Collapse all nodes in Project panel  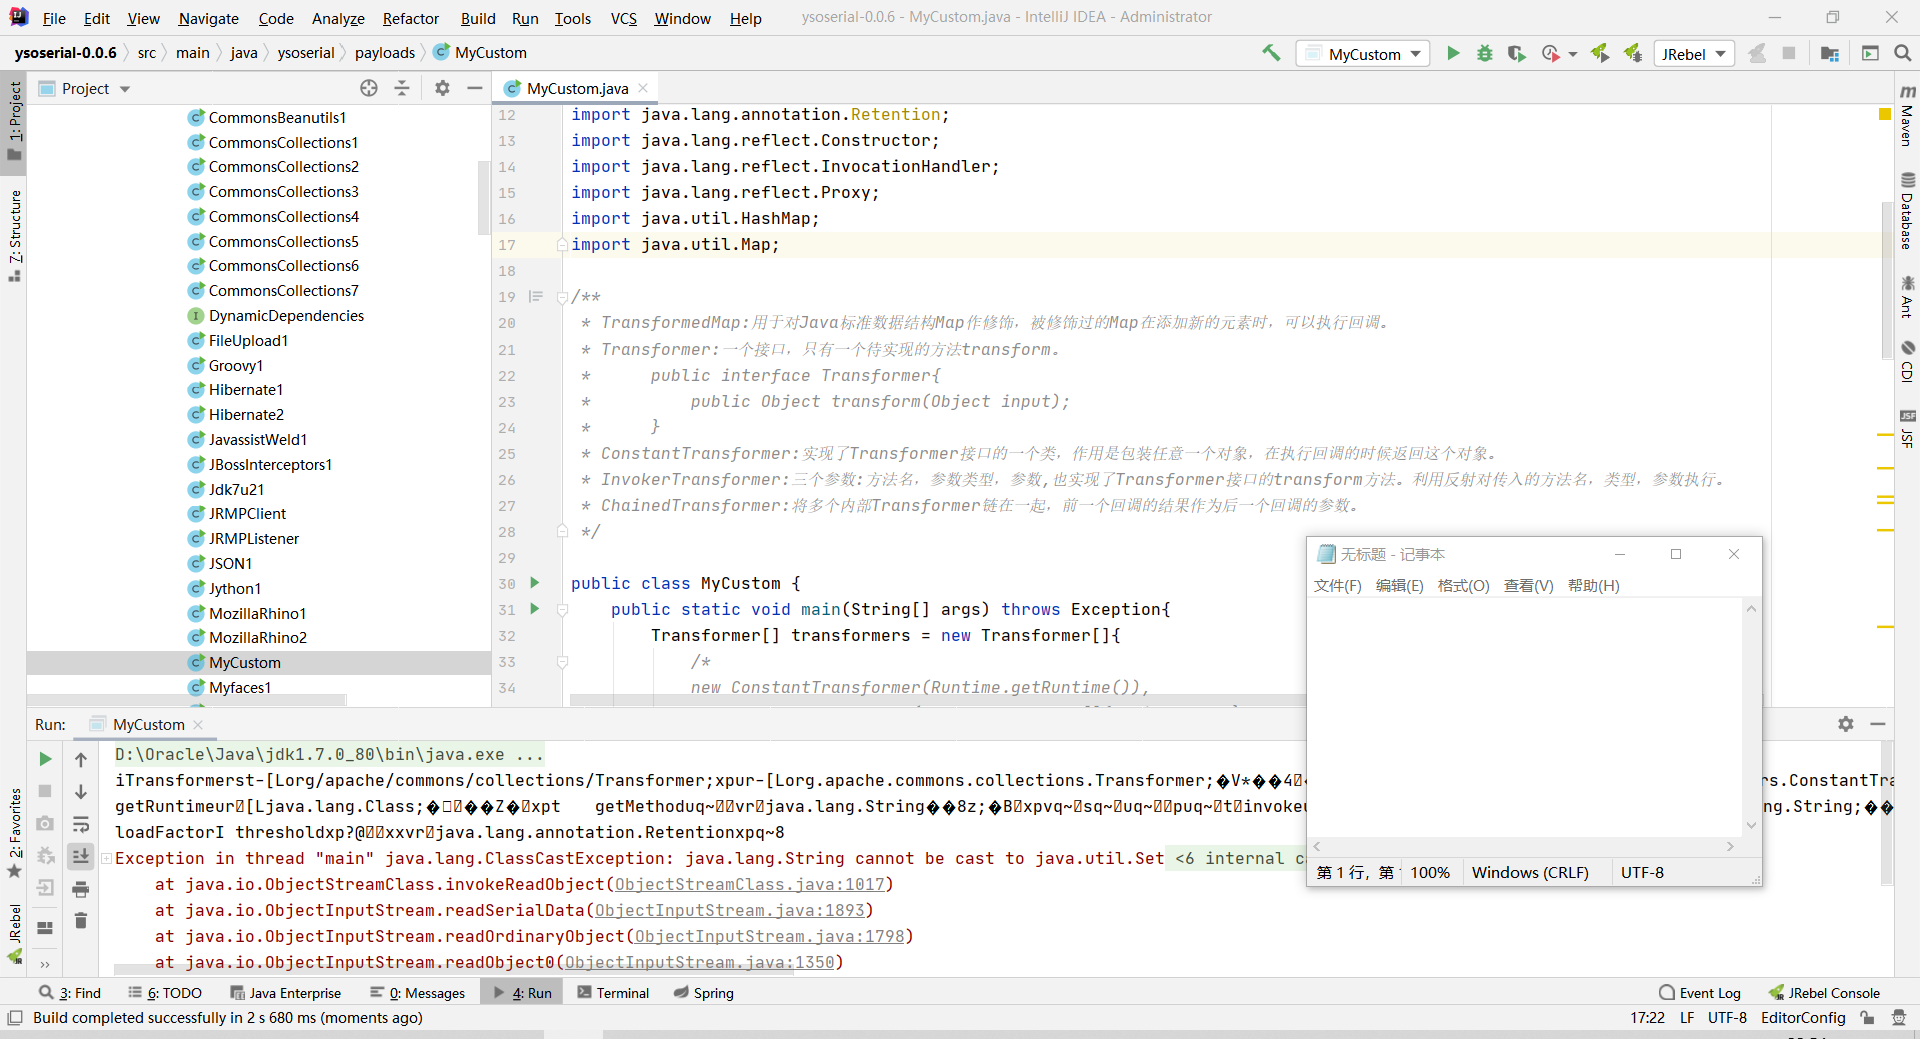pos(402,88)
